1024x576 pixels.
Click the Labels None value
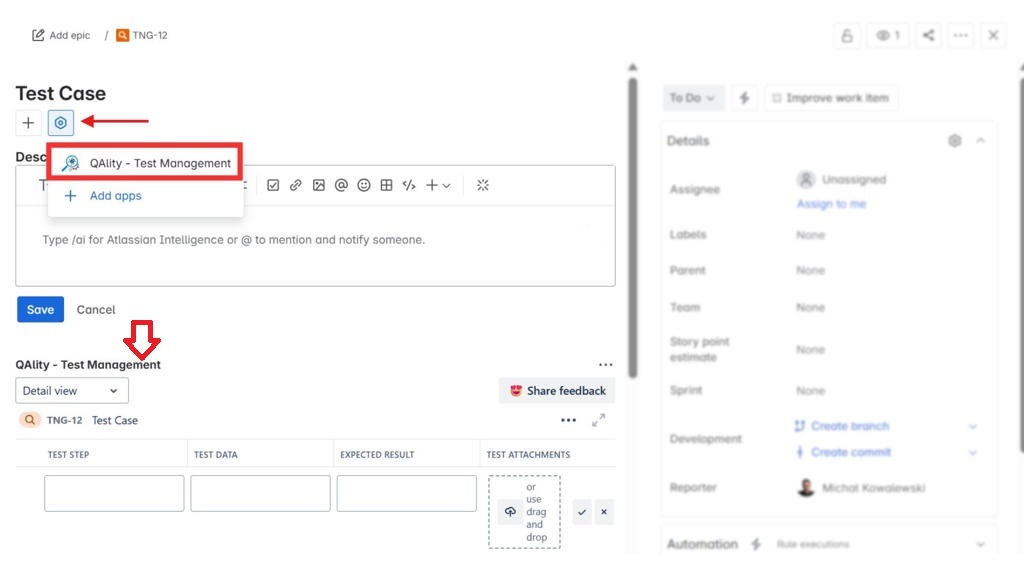[x=810, y=235]
